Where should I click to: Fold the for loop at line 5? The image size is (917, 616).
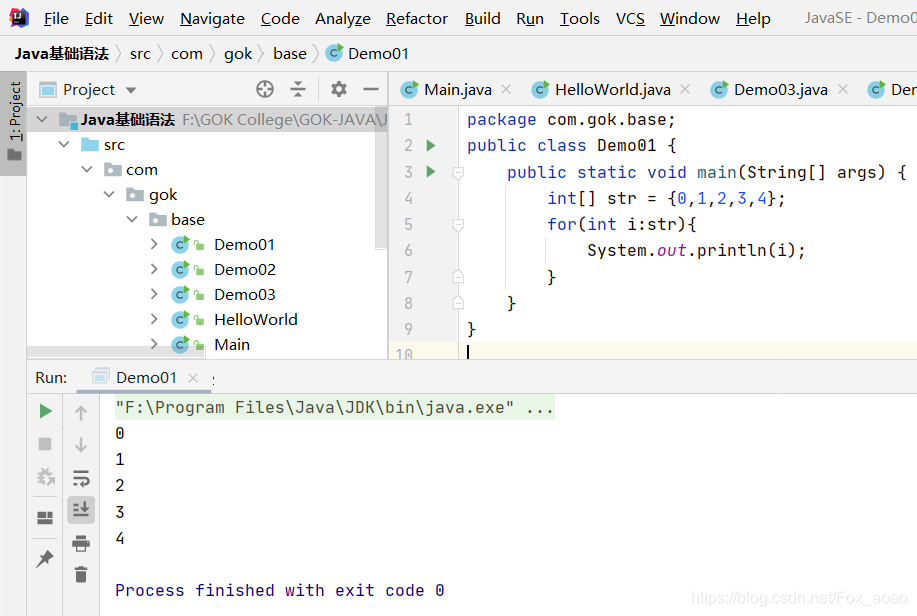458,225
